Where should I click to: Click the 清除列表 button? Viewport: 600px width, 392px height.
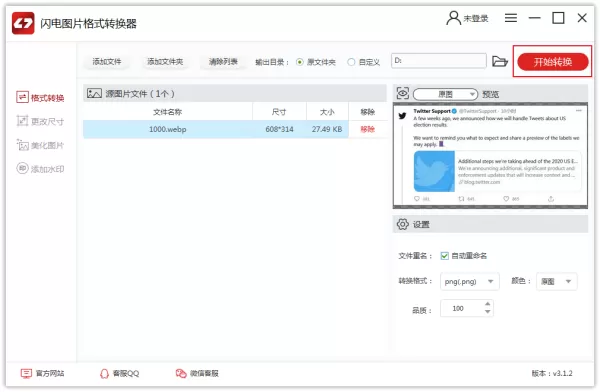(x=223, y=62)
